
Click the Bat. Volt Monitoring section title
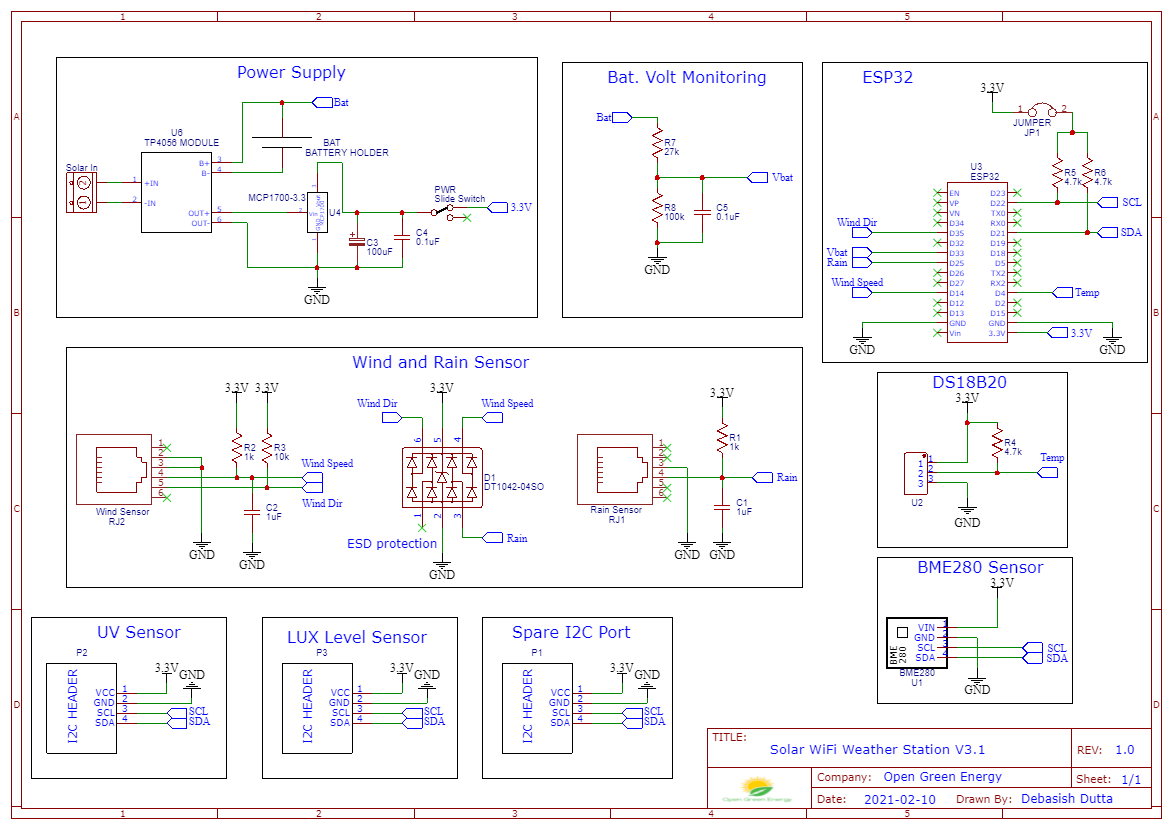coord(685,77)
